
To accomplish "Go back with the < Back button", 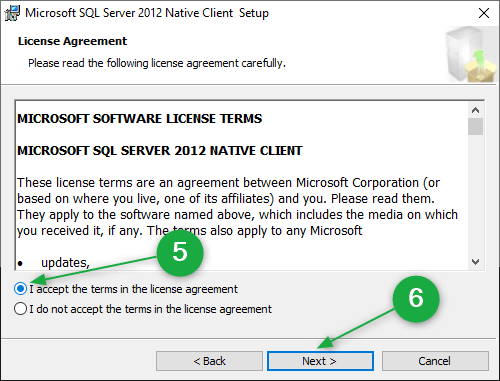I will 209,361.
